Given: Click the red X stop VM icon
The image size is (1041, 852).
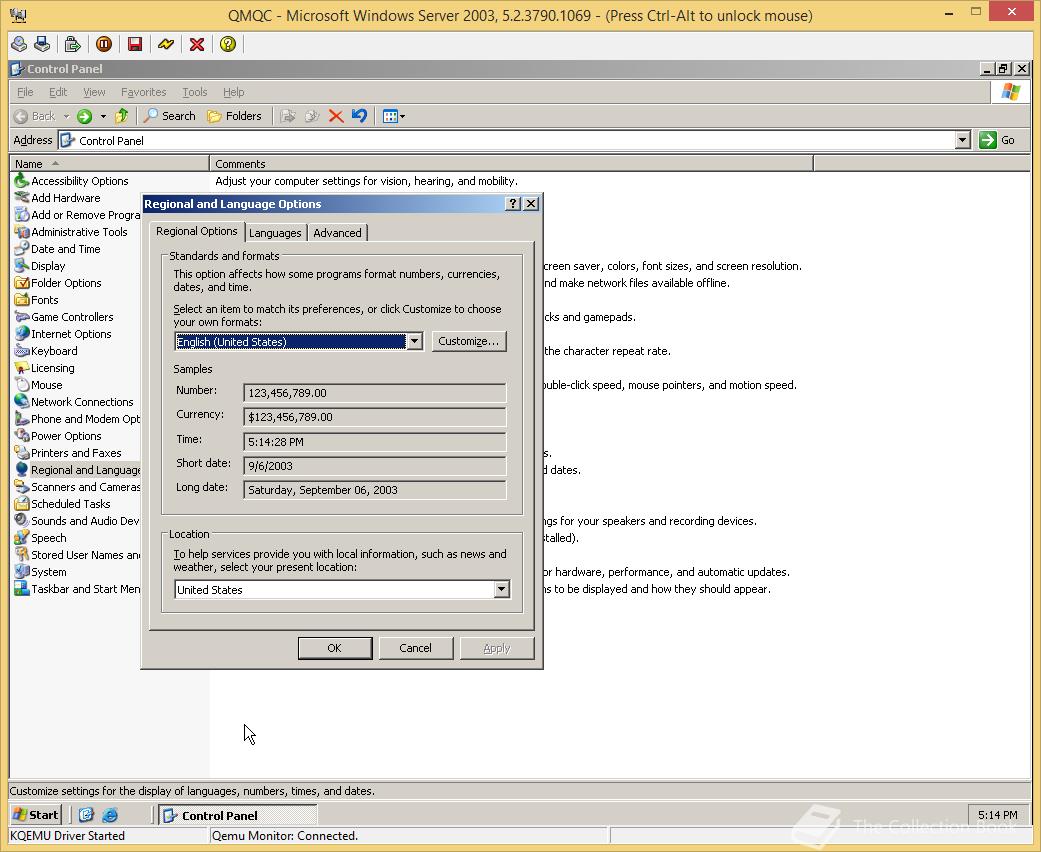Looking at the screenshot, I should [197, 44].
